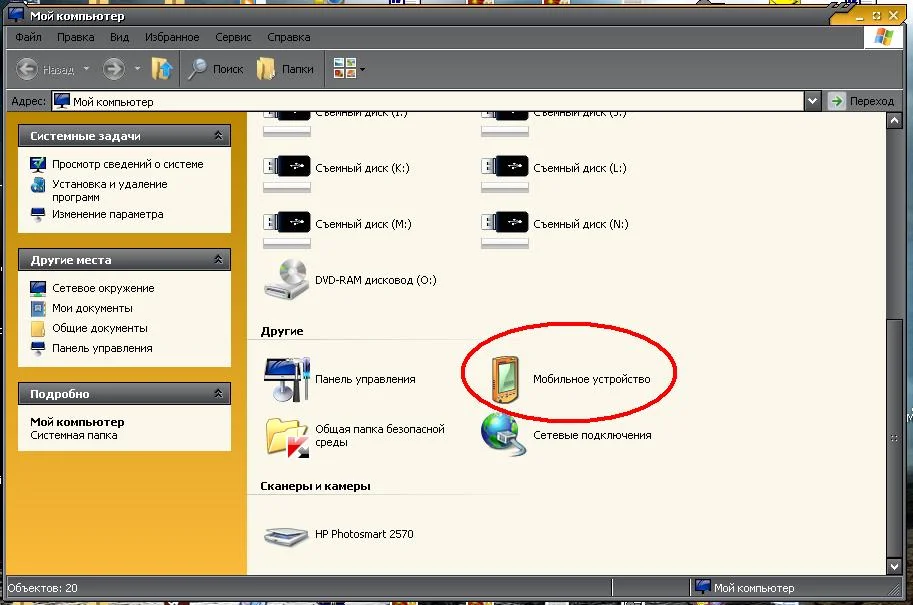Open the forward history dropdown arrow
This screenshot has height=605, width=913.
[x=137, y=69]
